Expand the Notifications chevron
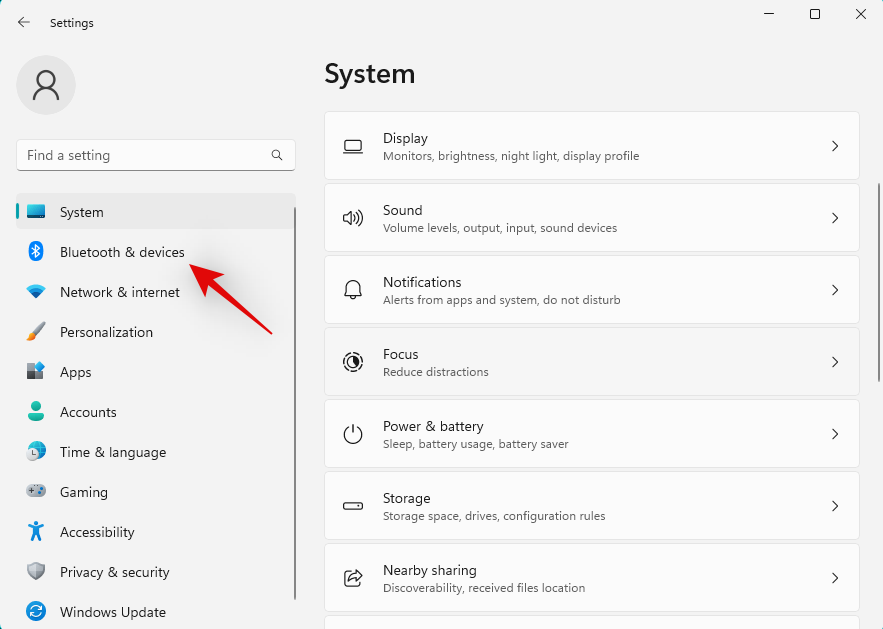Viewport: 883px width, 629px height. [835, 290]
